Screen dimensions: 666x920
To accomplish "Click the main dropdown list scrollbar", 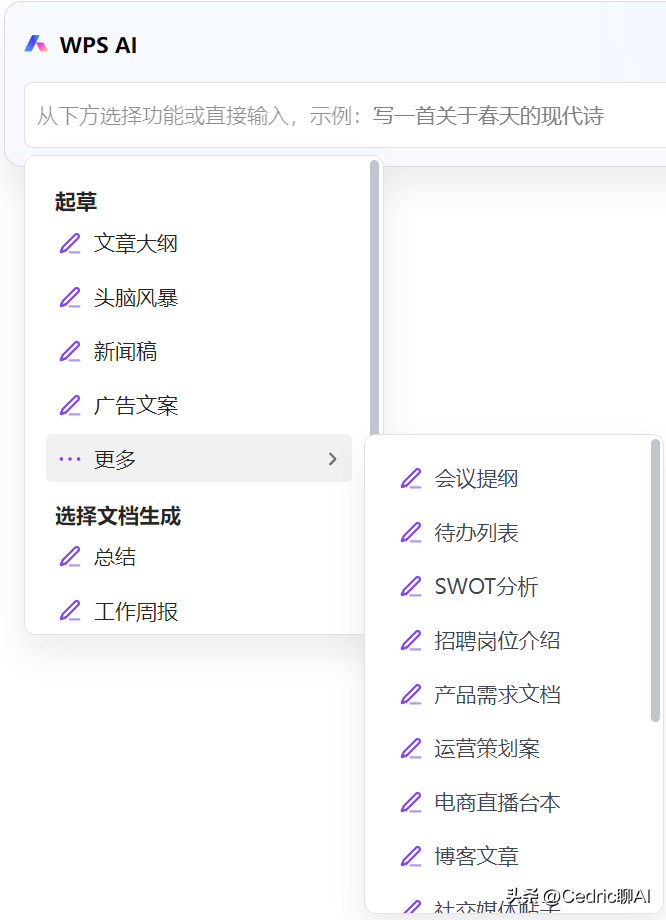I will click(x=374, y=299).
